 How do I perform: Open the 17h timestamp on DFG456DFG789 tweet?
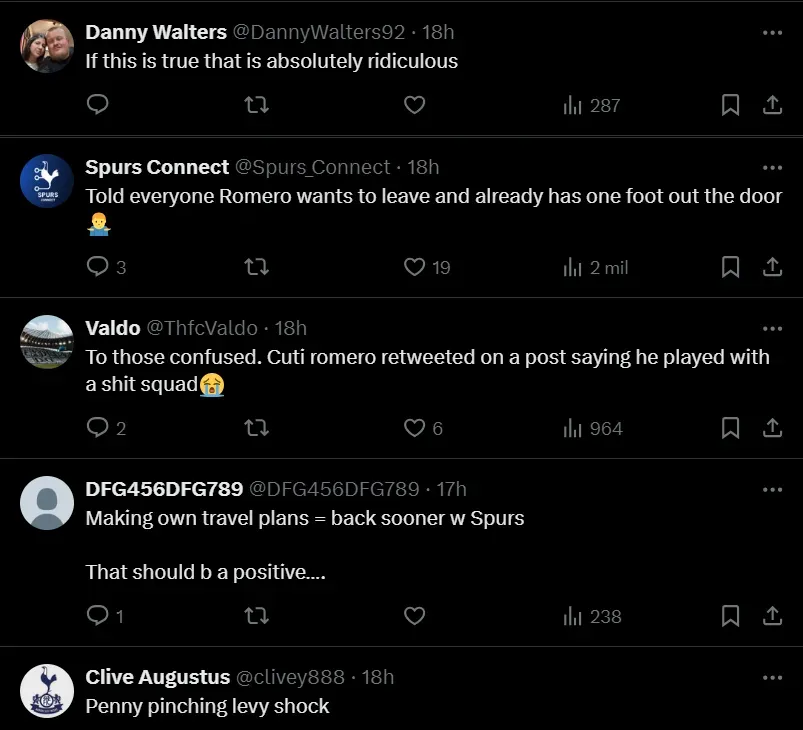tap(452, 489)
